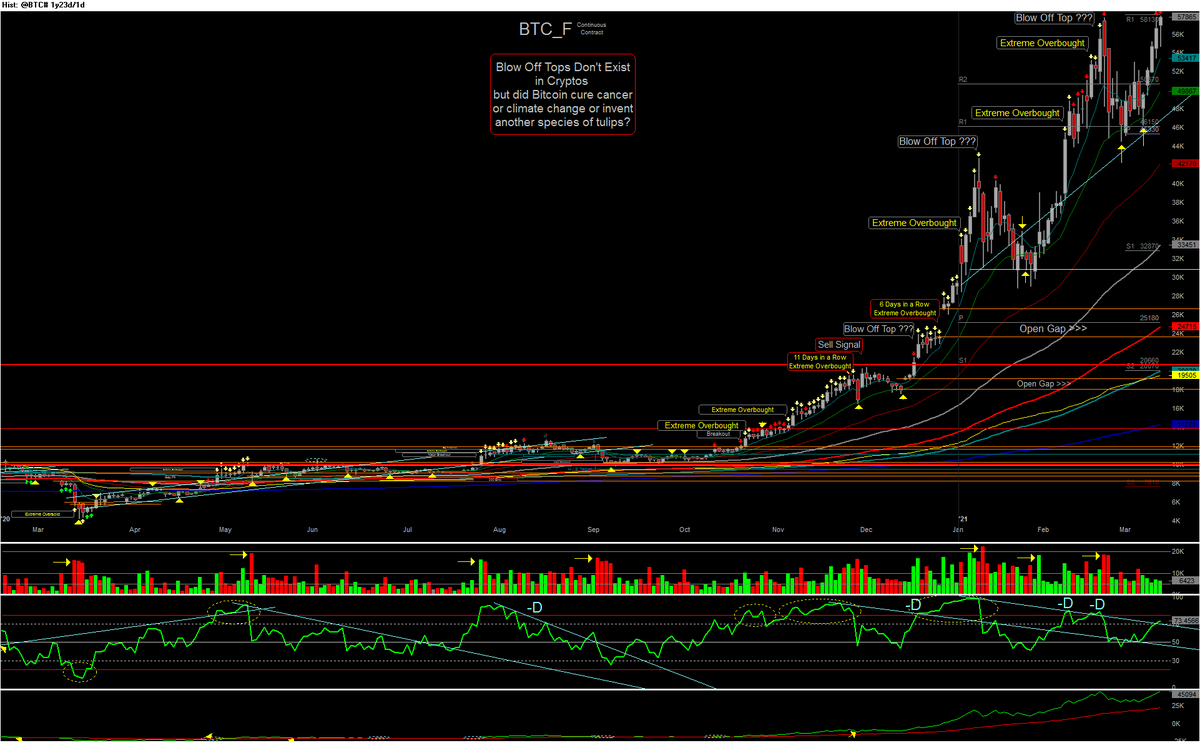
Task: Click the 'S1 32870' pivot level label
Action: click(1141, 245)
